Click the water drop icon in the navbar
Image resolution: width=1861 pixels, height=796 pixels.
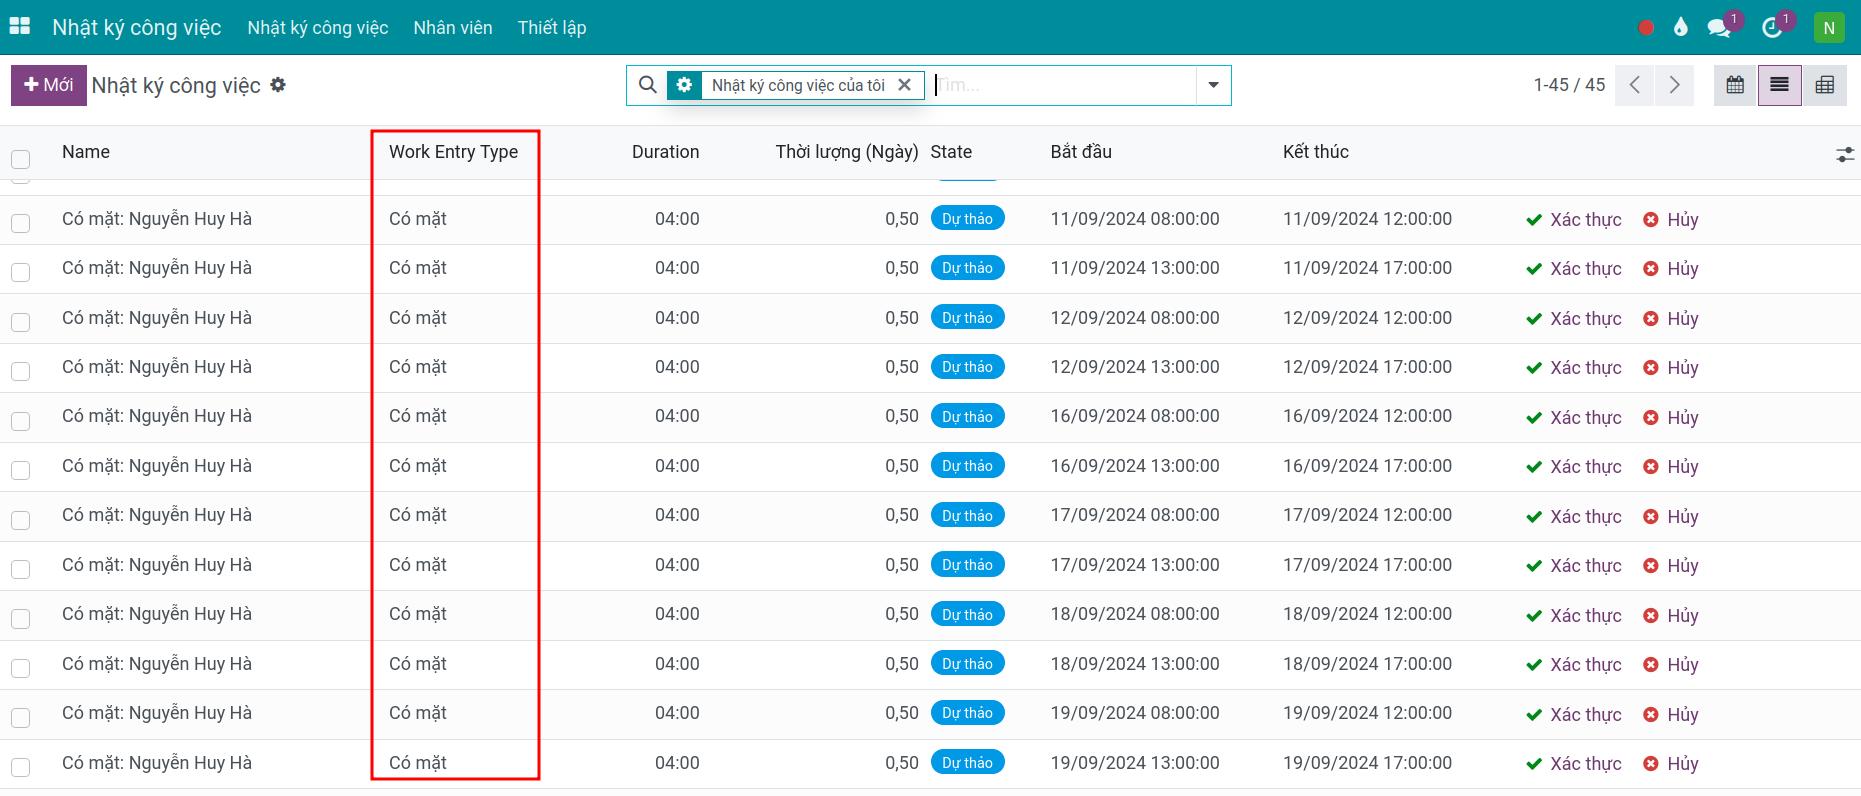click(x=1681, y=28)
